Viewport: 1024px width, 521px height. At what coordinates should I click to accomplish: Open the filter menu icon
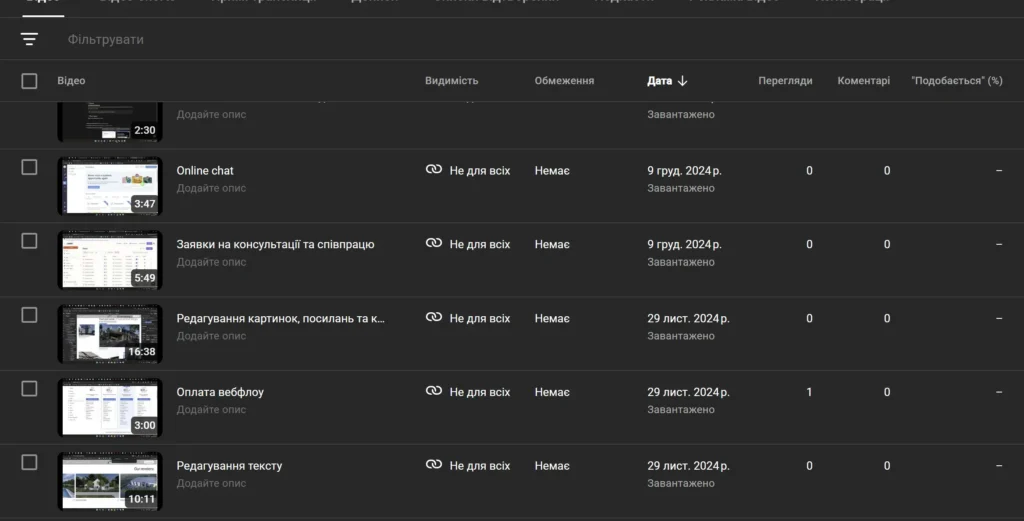(29, 39)
